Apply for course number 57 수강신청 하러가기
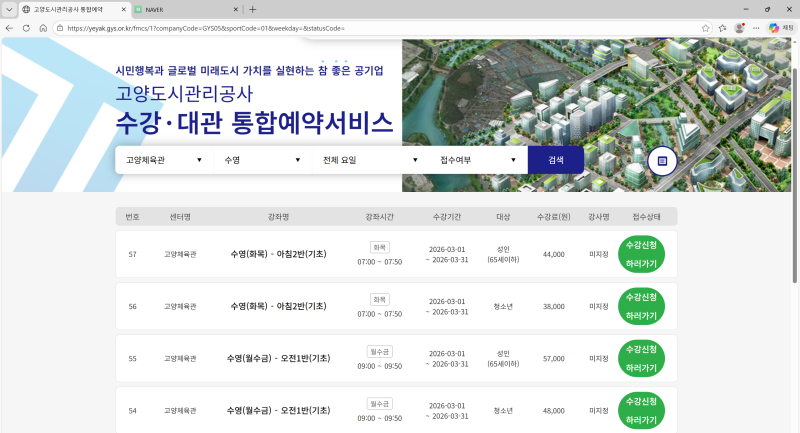This screenshot has width=800, height=433. [641, 254]
